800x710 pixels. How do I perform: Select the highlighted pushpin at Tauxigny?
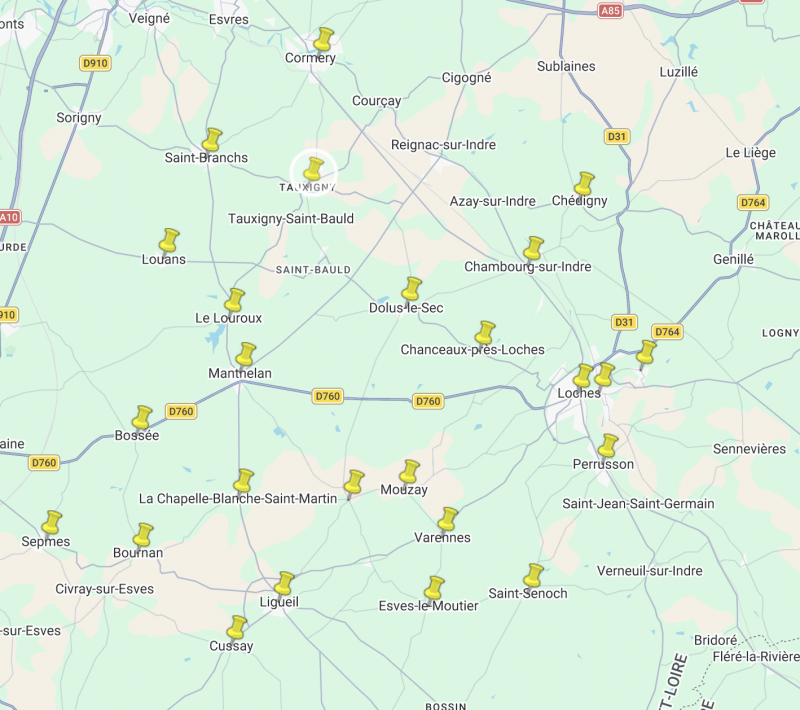tap(314, 170)
